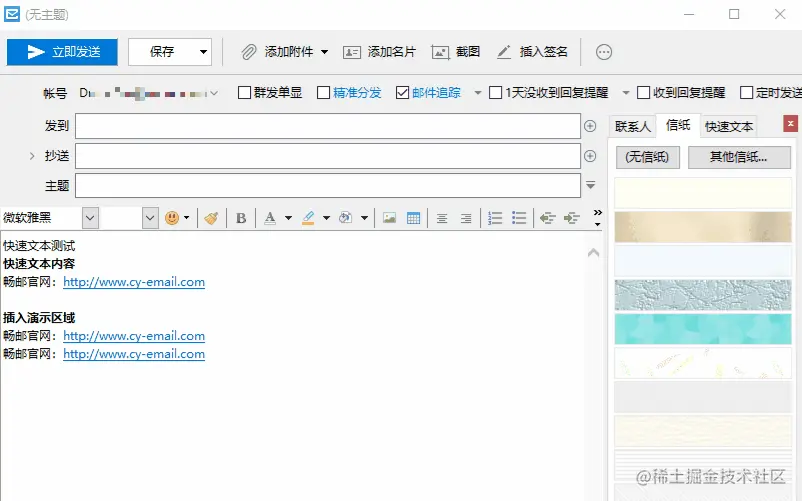Viewport: 802px width, 501px height.
Task: Open the last cy-email link in the message body
Action: [134, 354]
